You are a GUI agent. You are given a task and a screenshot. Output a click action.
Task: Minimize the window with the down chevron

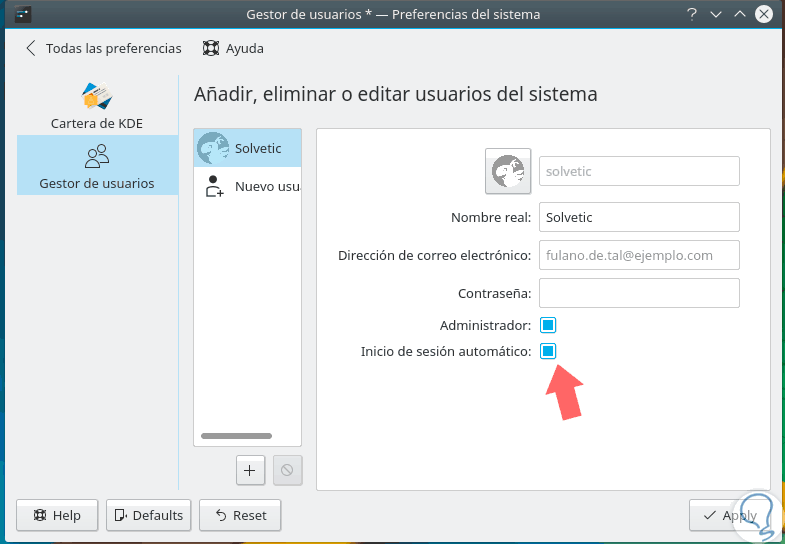(x=716, y=14)
